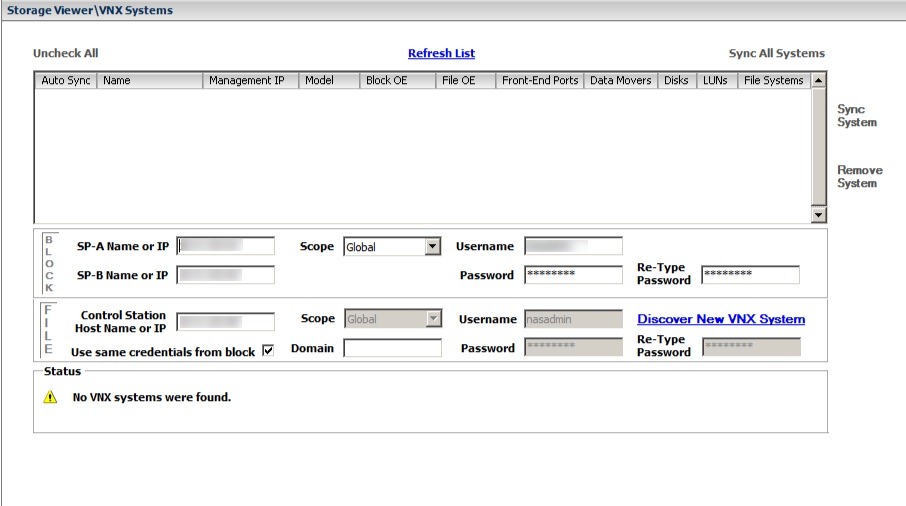Click Discover New VNX System link
Image resolution: width=906 pixels, height=506 pixels.
pyautogui.click(x=720, y=320)
